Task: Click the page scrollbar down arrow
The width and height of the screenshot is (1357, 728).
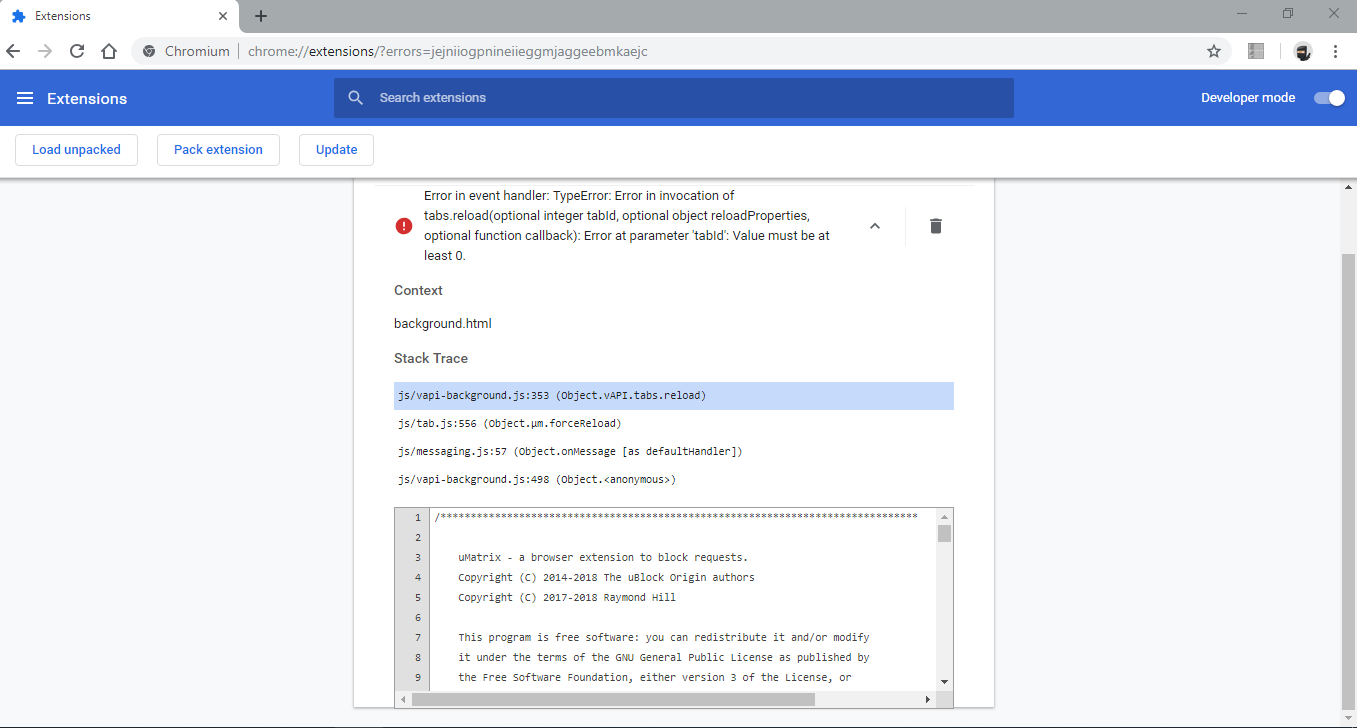Action: (1348, 716)
